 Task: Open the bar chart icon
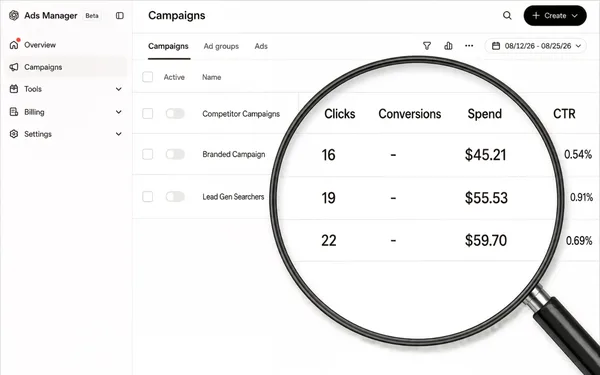tap(448, 46)
